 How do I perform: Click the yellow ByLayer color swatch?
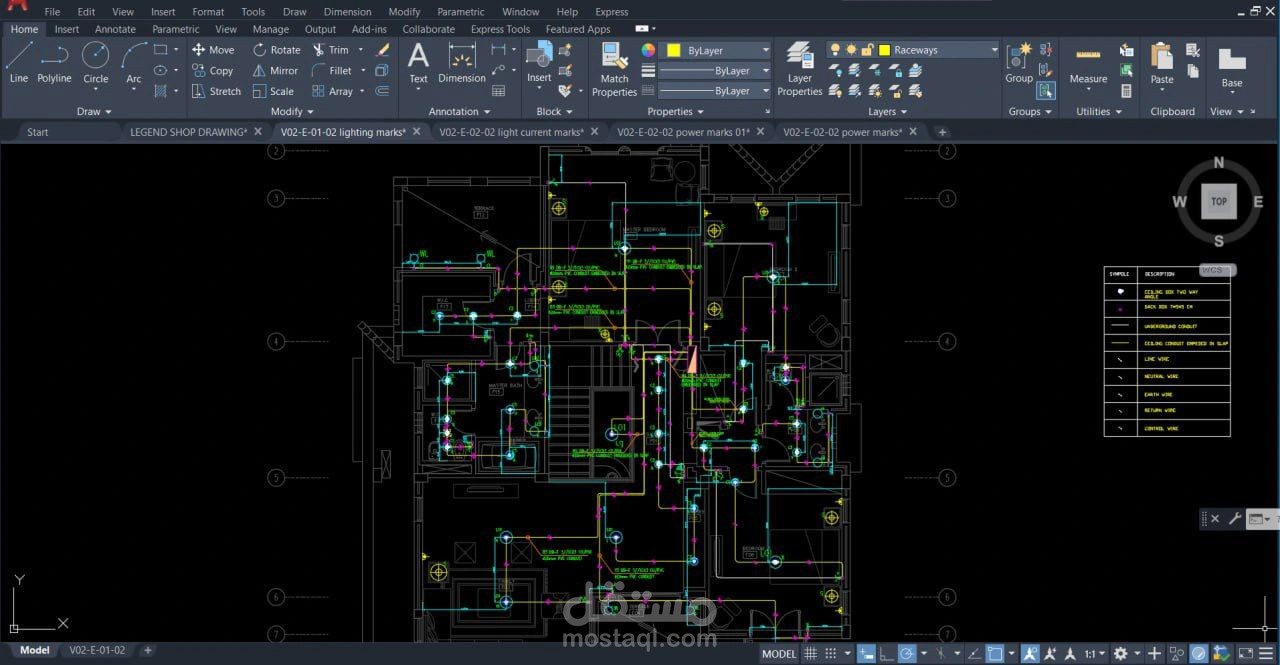tap(675, 51)
